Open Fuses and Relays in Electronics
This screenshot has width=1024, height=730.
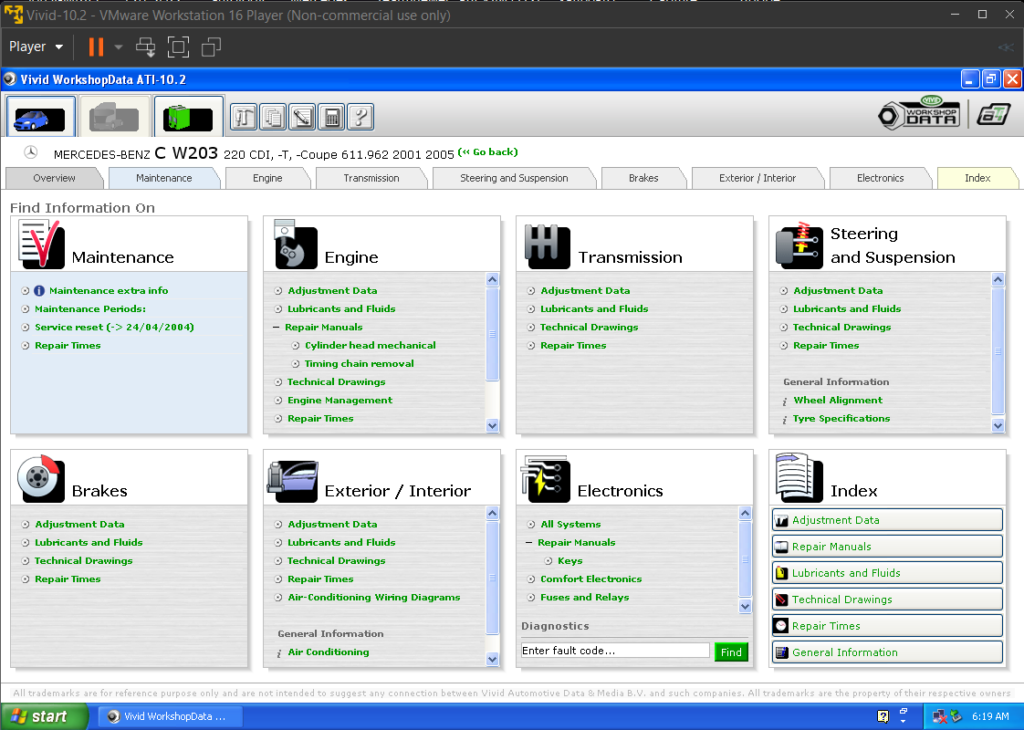pyautogui.click(x=584, y=597)
